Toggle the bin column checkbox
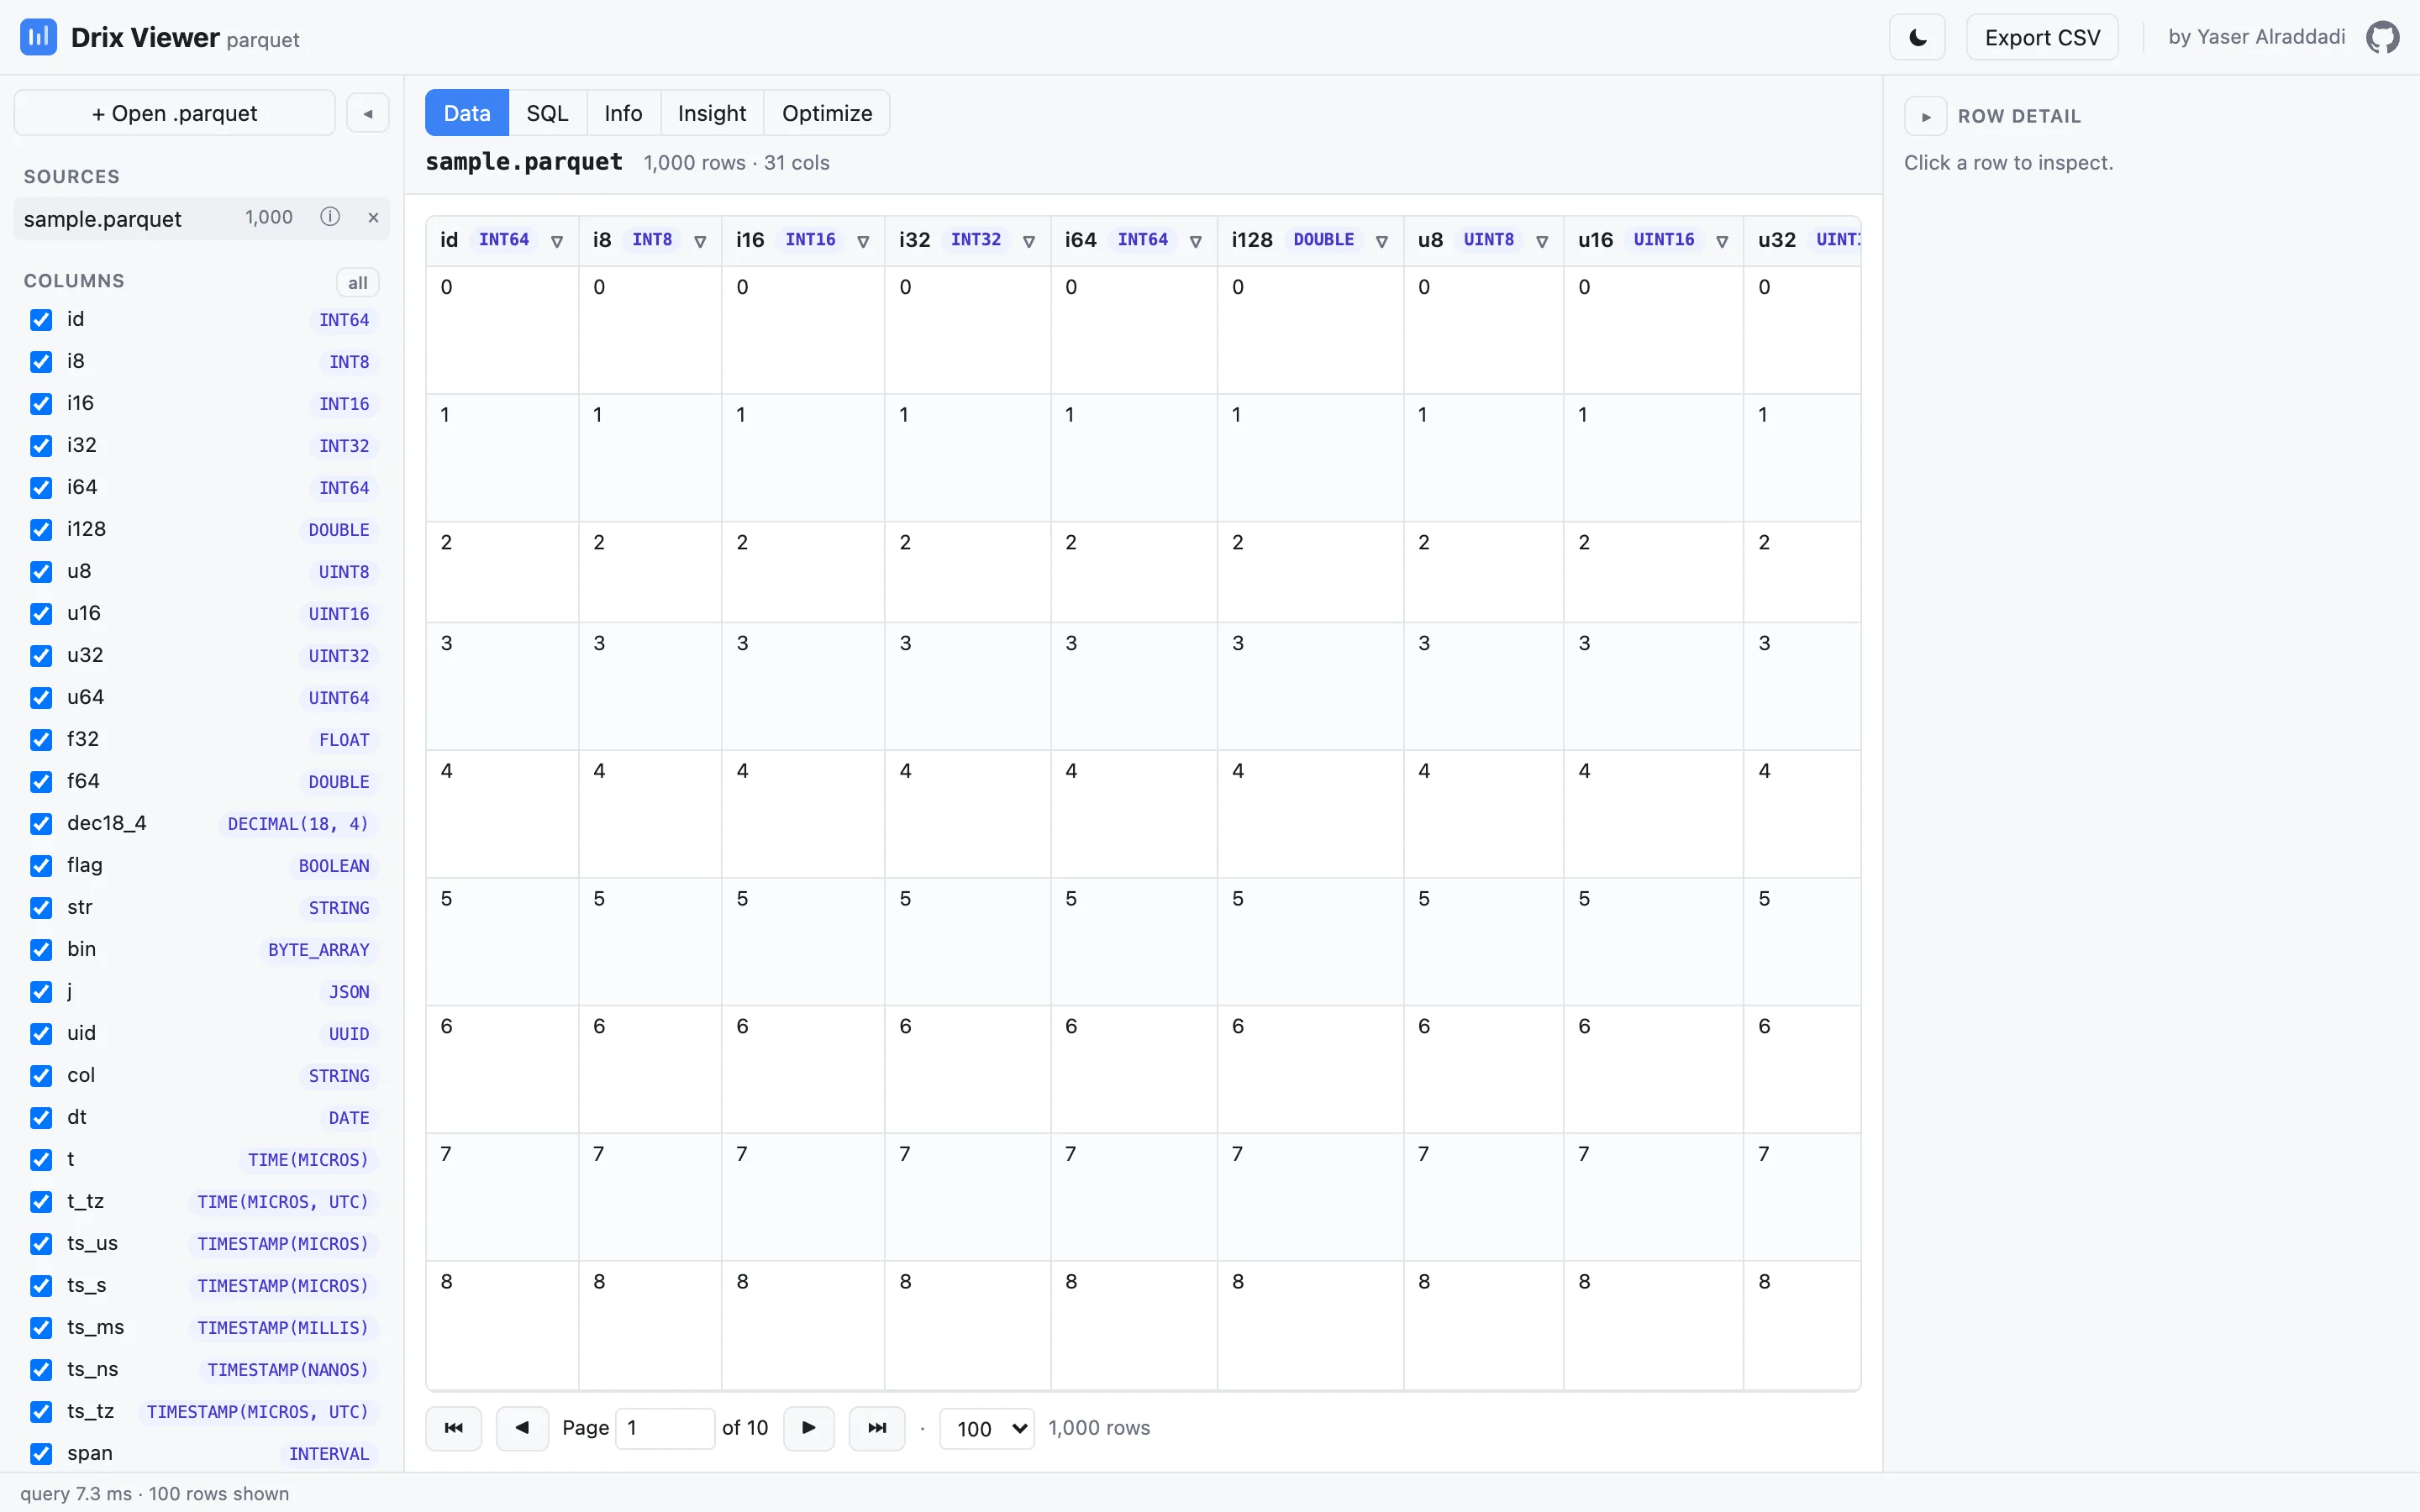Viewport: 2420px width, 1512px height. [x=41, y=950]
